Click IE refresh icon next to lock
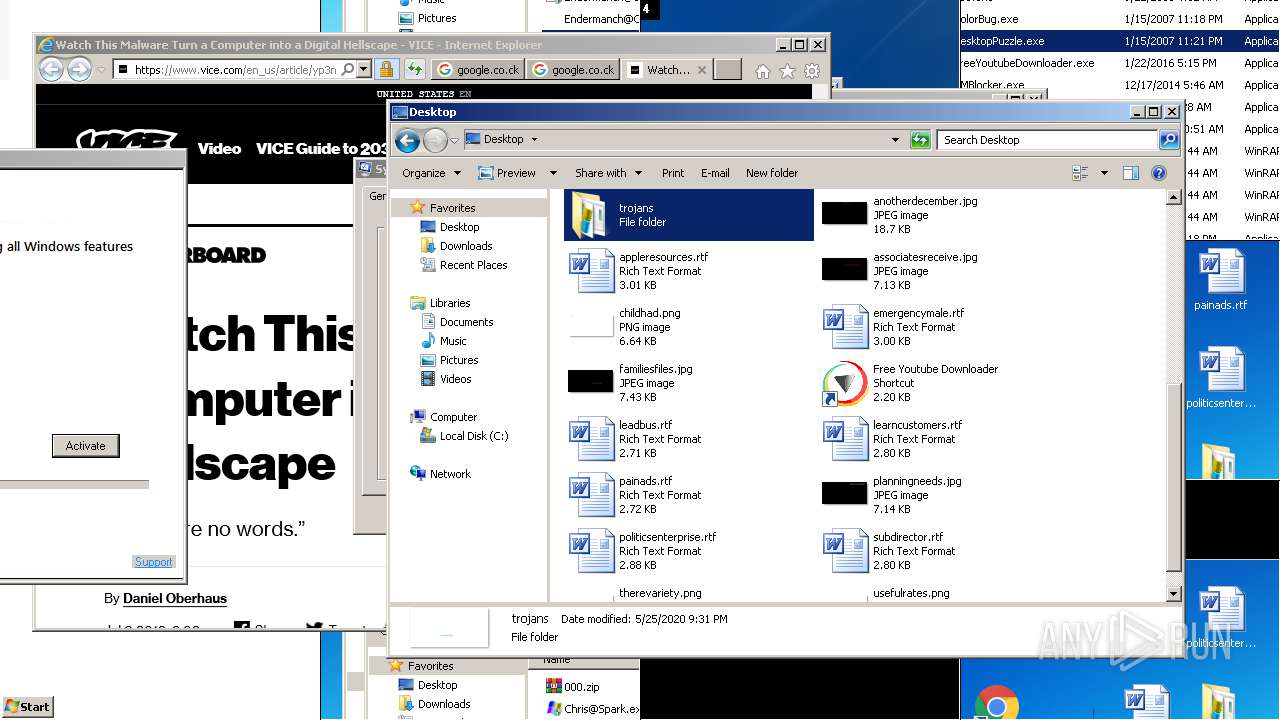Viewport: 1280px width, 720px height. point(414,70)
